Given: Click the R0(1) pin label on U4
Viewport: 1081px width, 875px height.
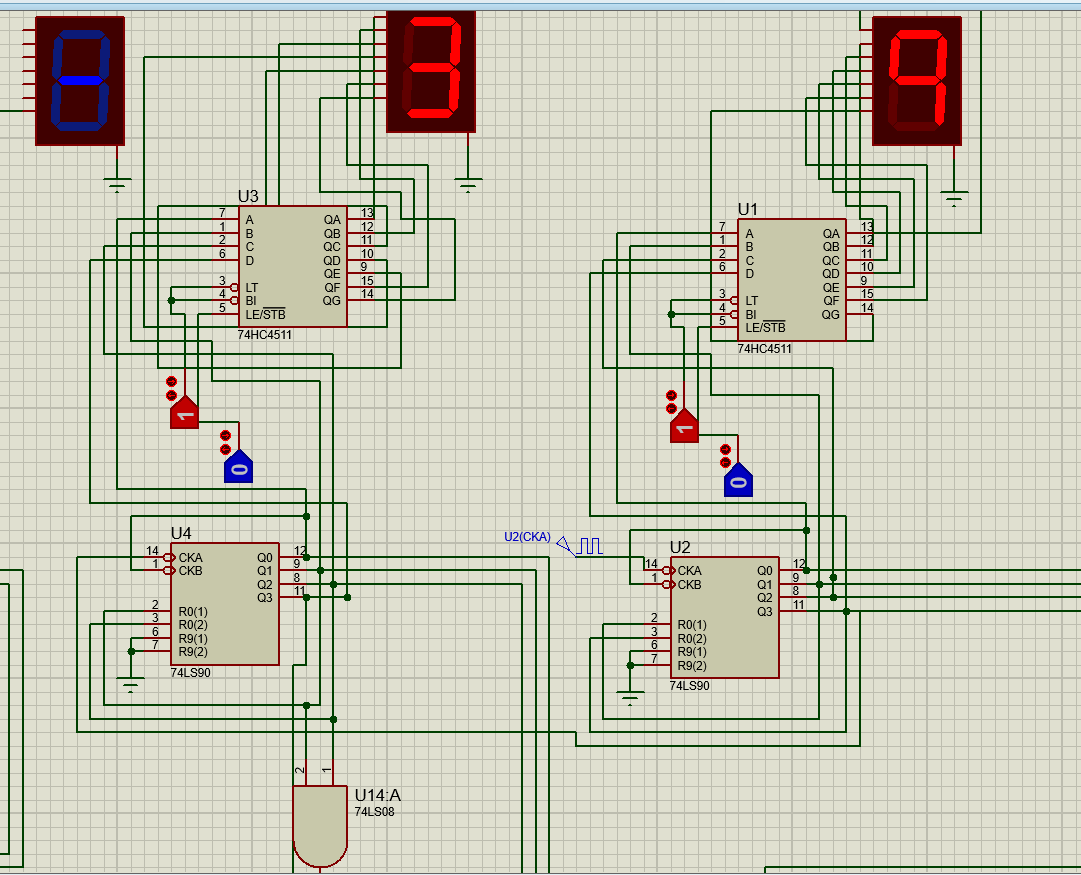Looking at the screenshot, I should 193,612.
